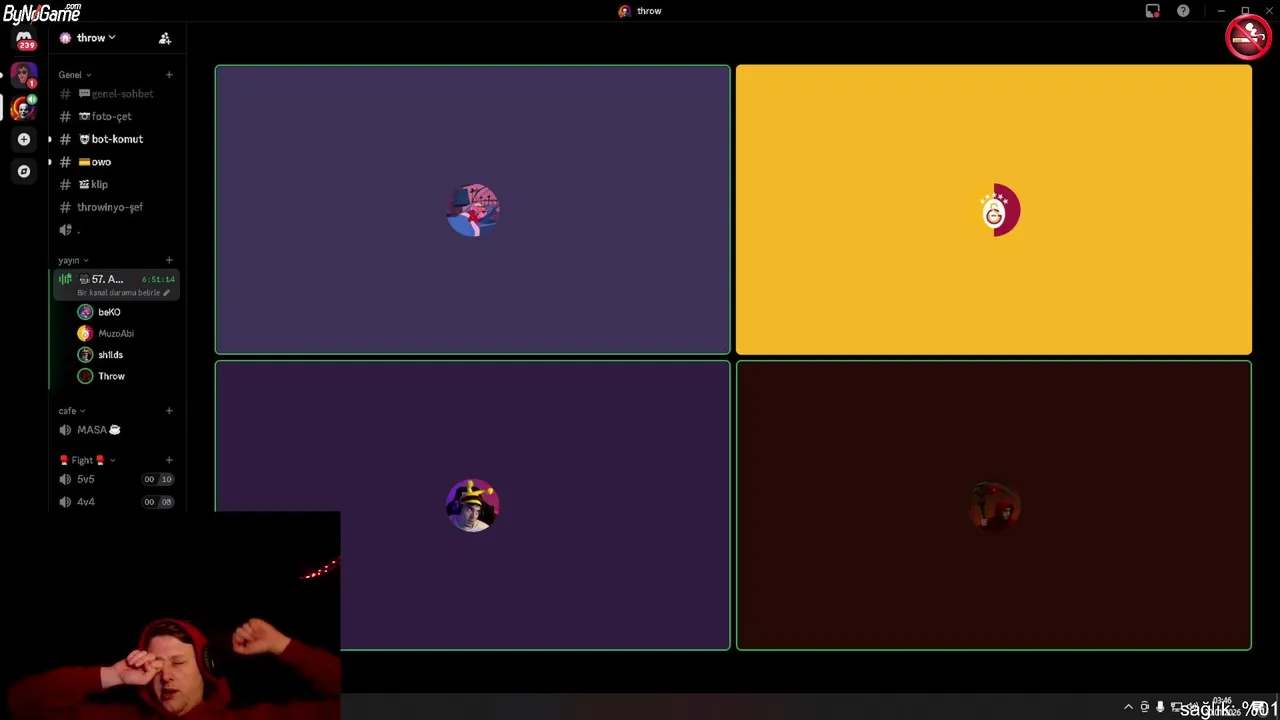Open inbox icon in title bar

[x=1153, y=11]
